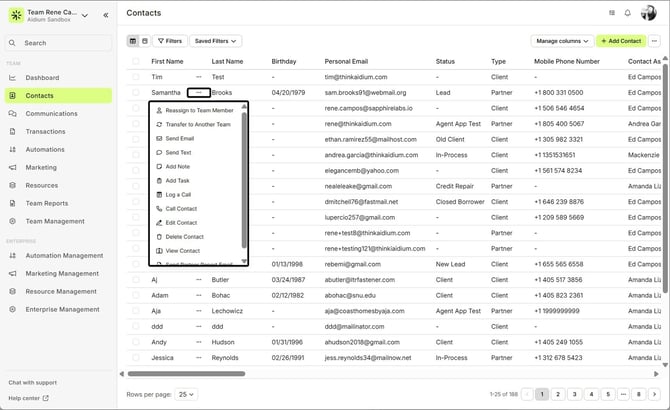Open row actions ellipsis for Jessica Reynolds
This screenshot has width=670, height=410.
click(x=199, y=357)
